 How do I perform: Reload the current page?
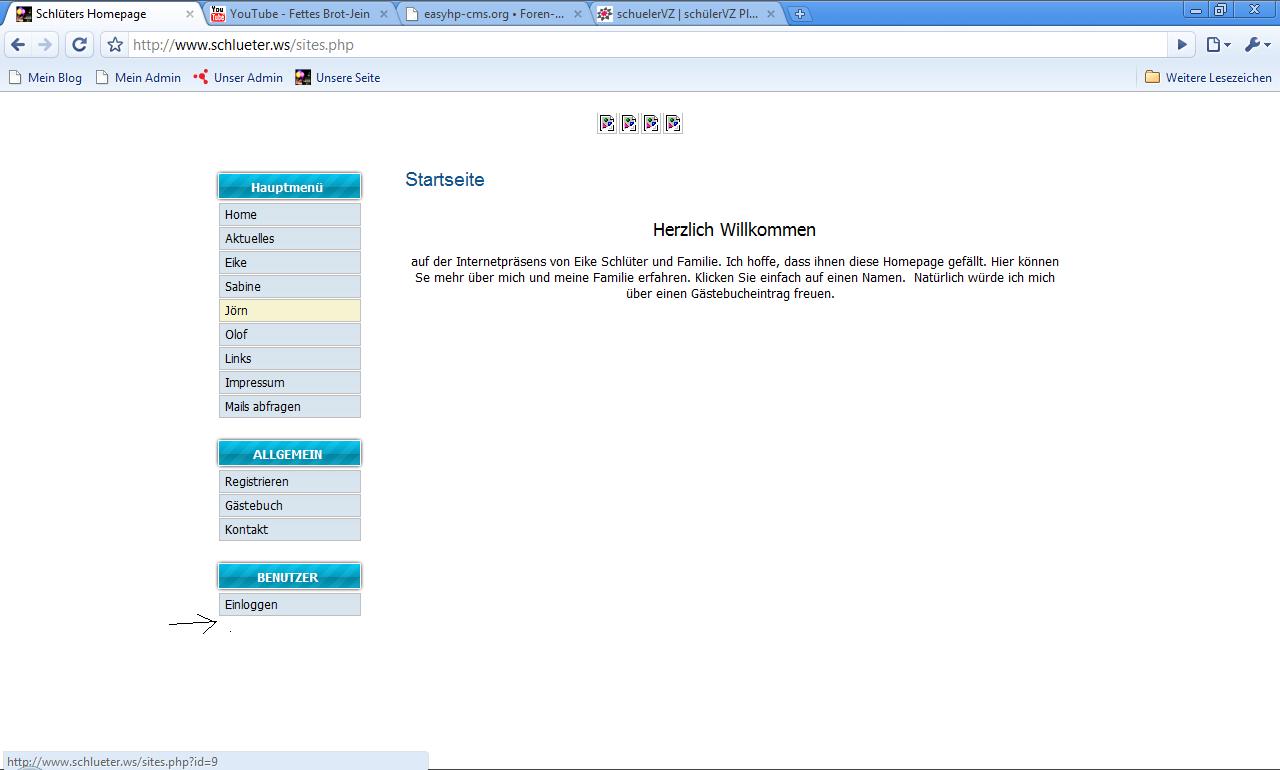(79, 45)
